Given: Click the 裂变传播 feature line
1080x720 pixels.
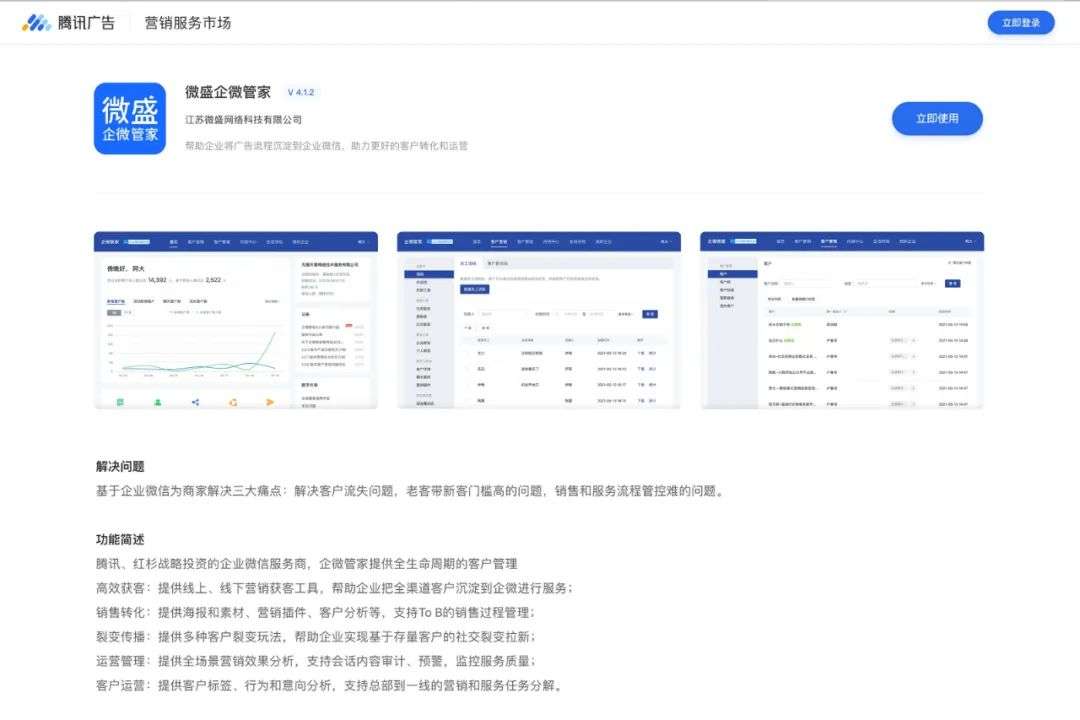Looking at the screenshot, I should pyautogui.click(x=316, y=637).
